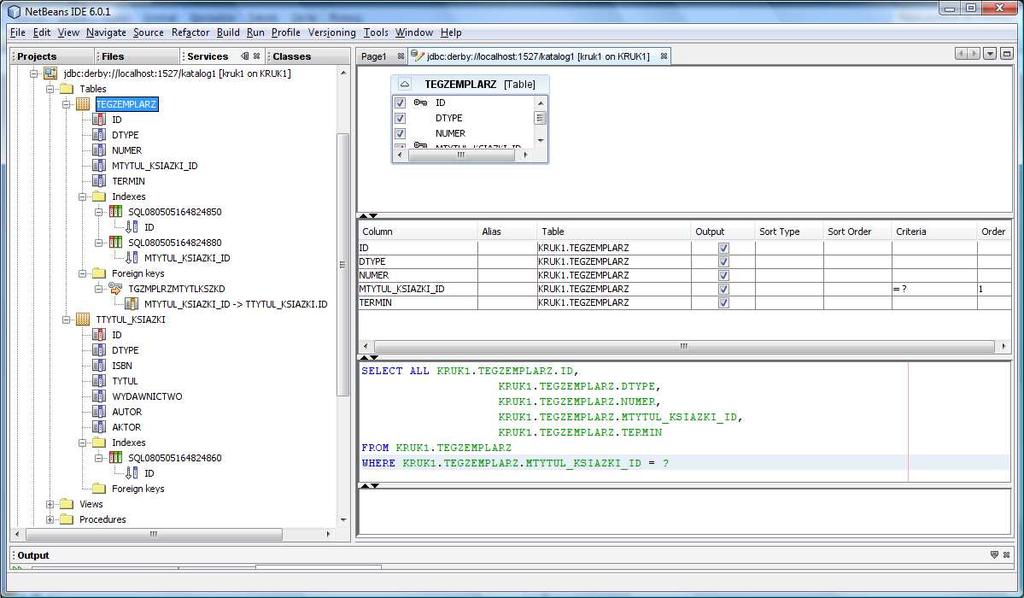Click the column icon beside TERMIN
The width and height of the screenshot is (1024, 598).
click(99, 181)
